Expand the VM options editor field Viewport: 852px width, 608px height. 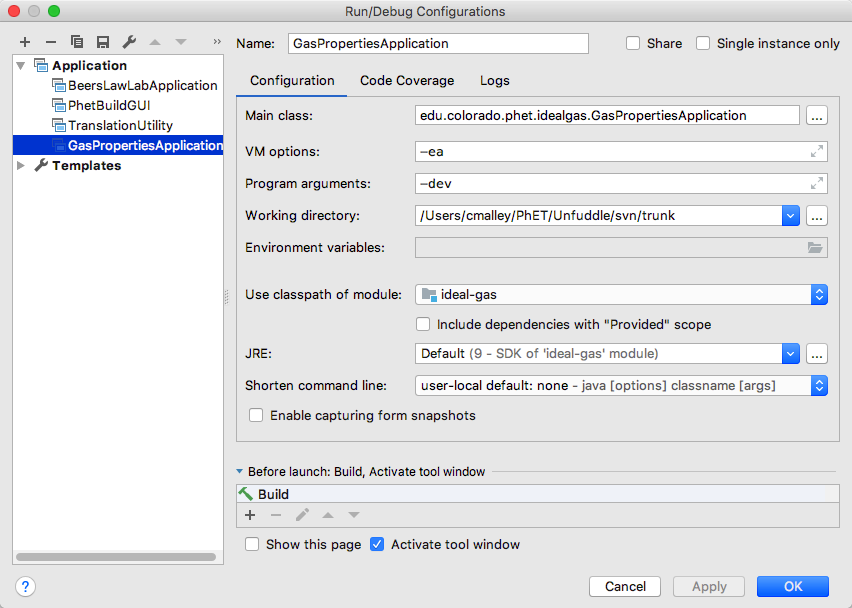click(x=817, y=149)
